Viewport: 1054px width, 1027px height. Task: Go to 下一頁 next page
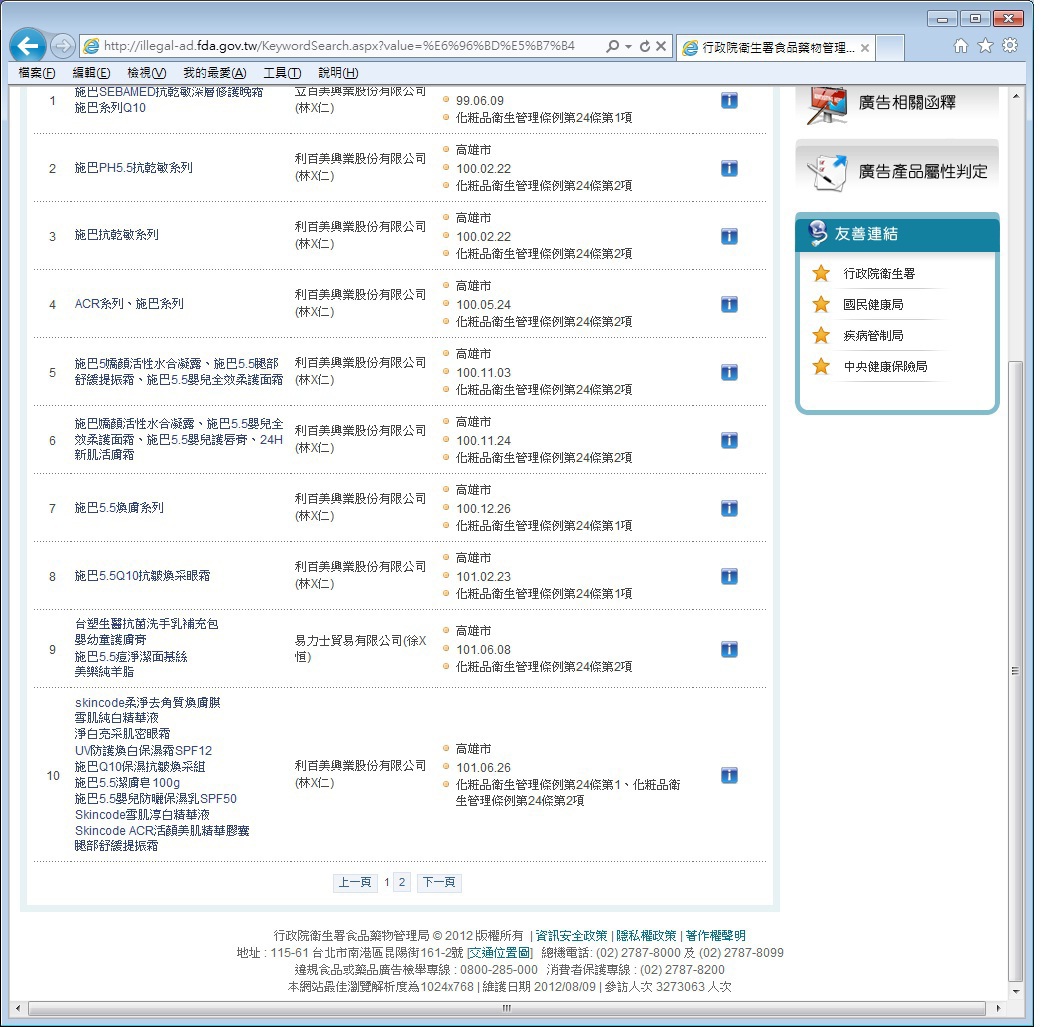[x=440, y=882]
